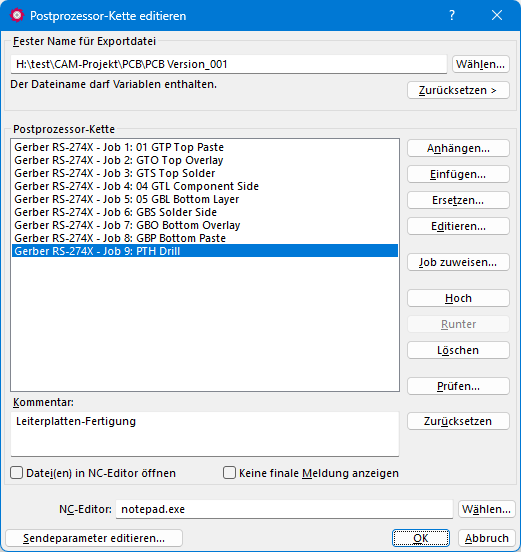
Task: Move selected entry up with Hoch
Action: click(458, 298)
